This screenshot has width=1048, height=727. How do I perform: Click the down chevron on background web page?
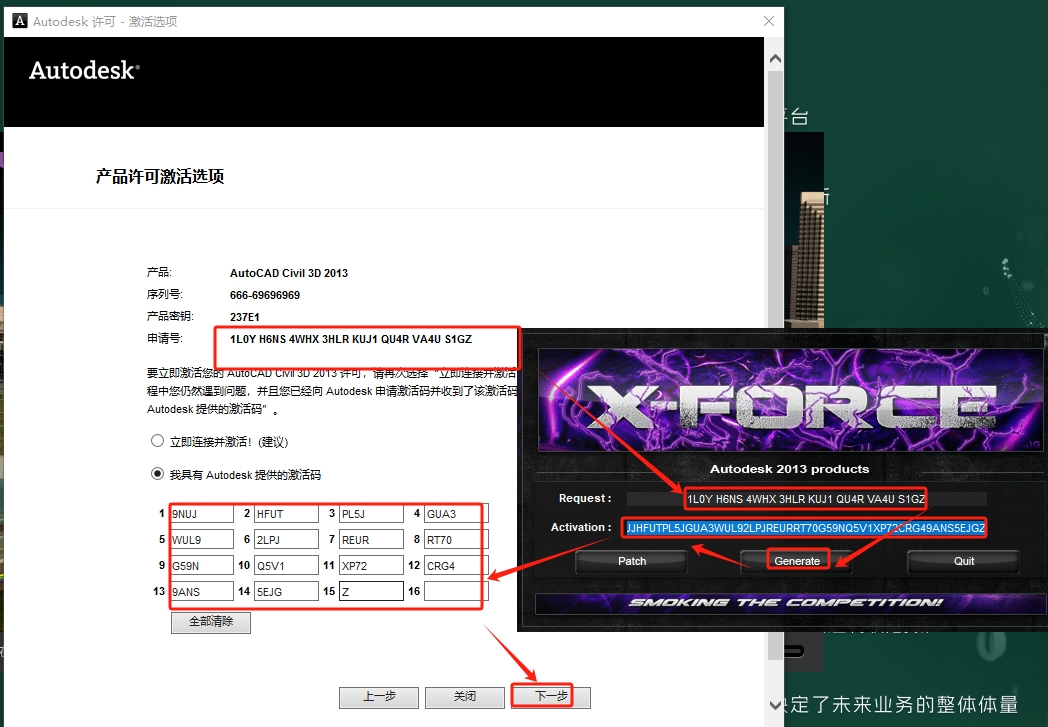(775, 704)
